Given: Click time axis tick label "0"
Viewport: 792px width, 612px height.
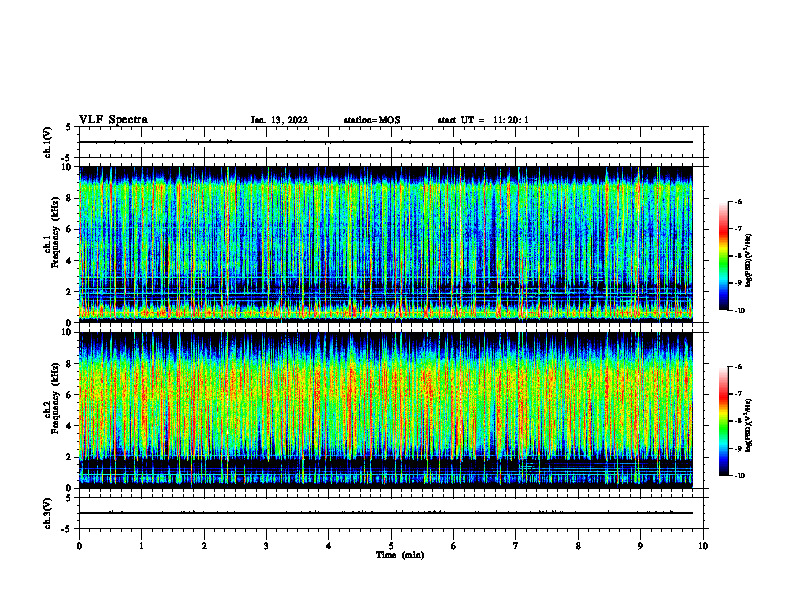Looking at the screenshot, I should tap(79, 546).
